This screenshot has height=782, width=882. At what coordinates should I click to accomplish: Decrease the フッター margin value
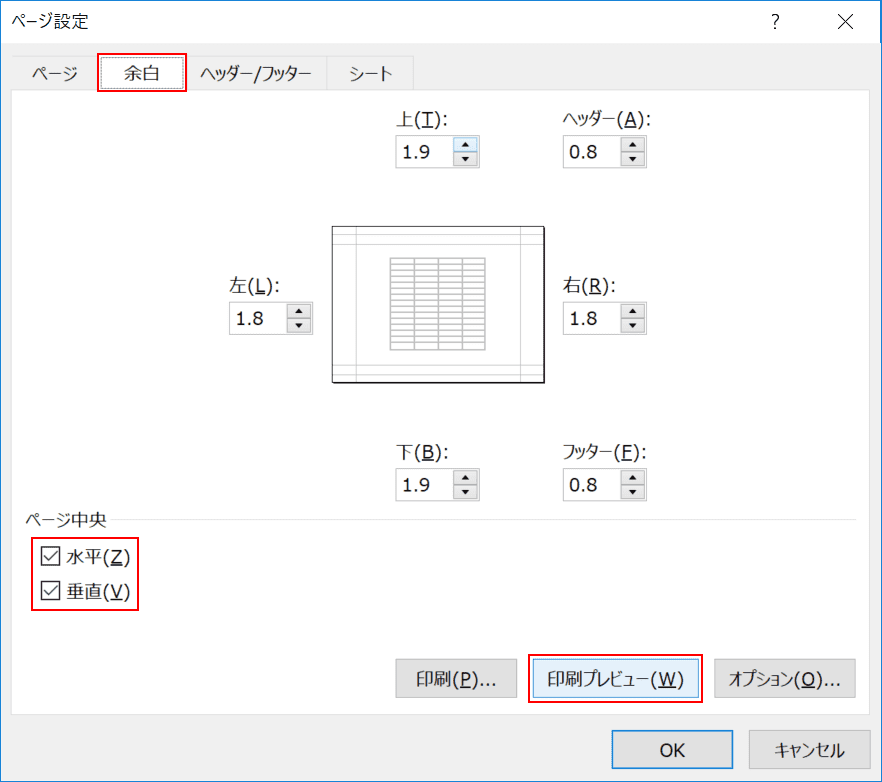point(632,492)
